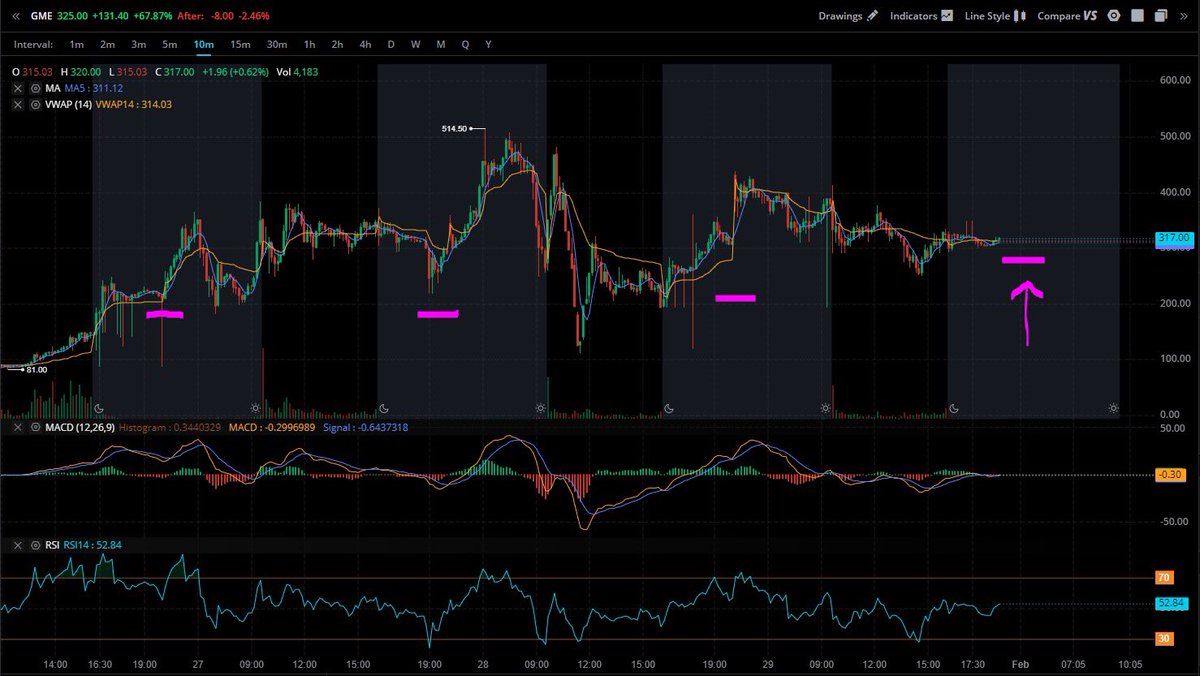
Task: Select the multi-window stacked layout icon
Action: [x=1160, y=16]
